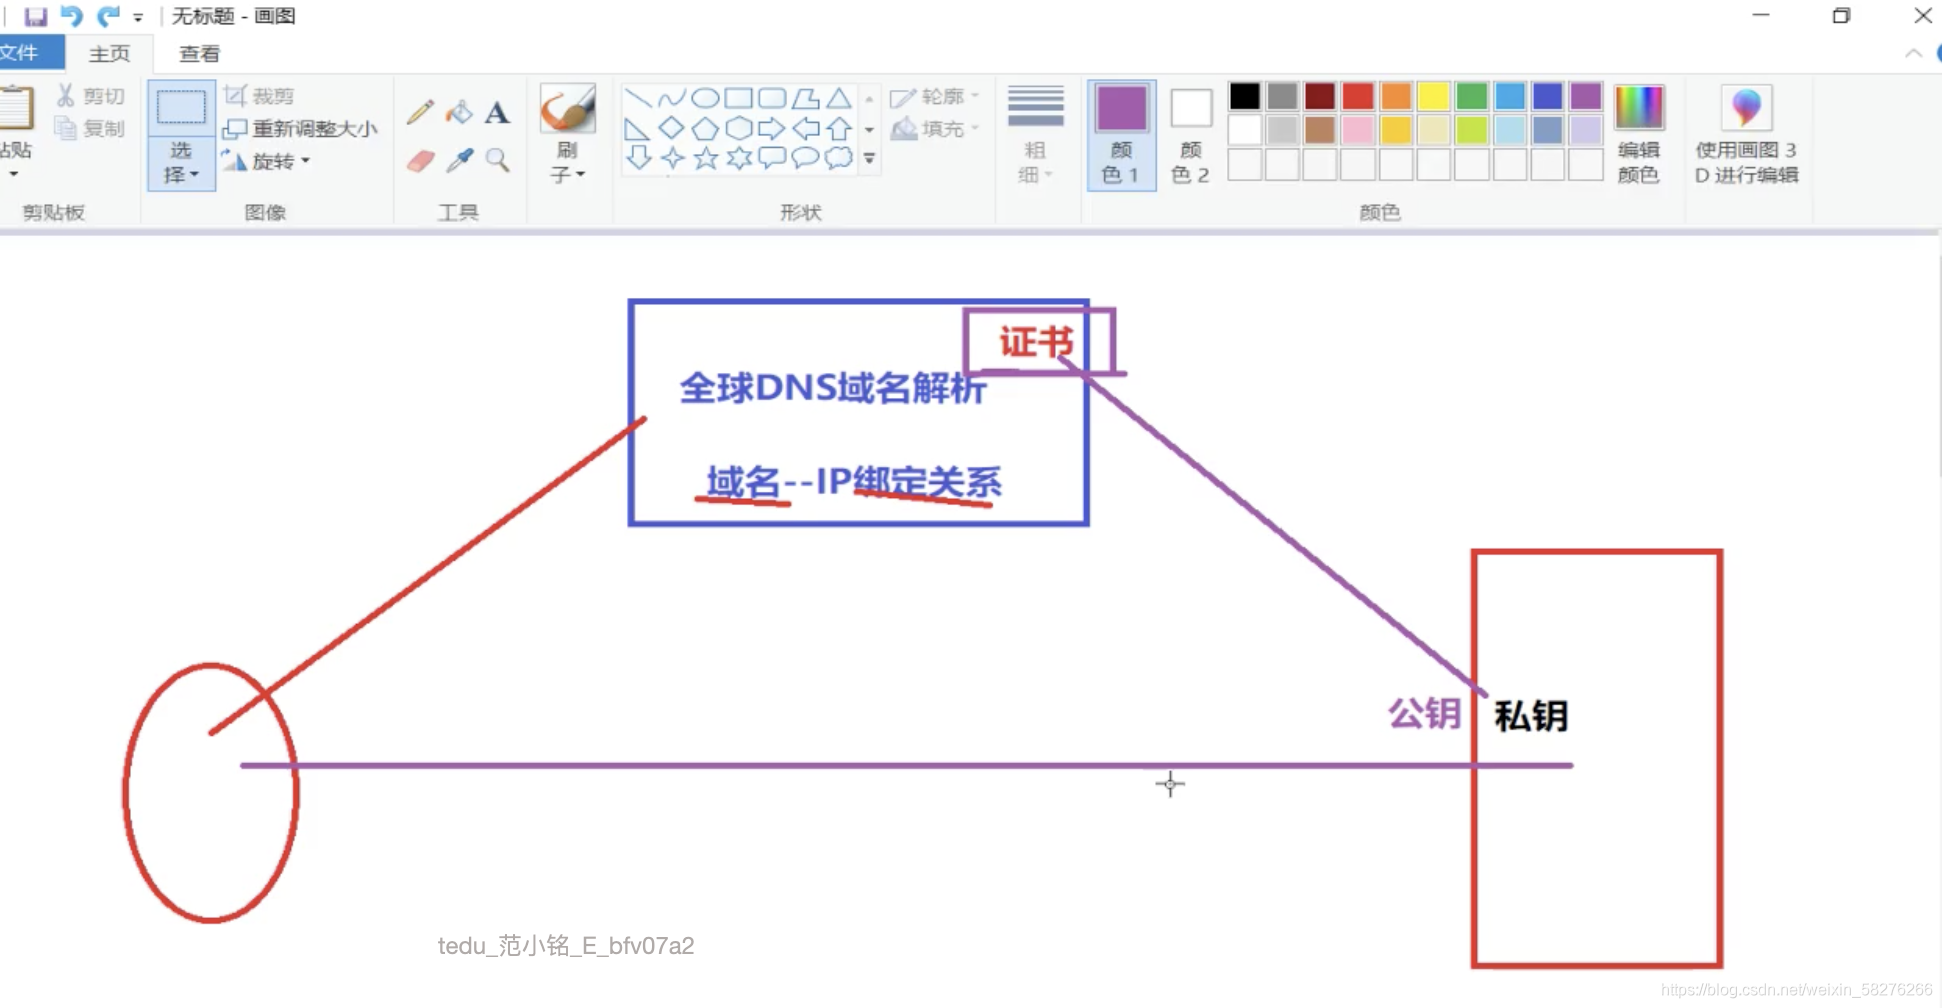This screenshot has width=1942, height=1008.
Task: Select the Magnifier tool
Action: click(497, 161)
